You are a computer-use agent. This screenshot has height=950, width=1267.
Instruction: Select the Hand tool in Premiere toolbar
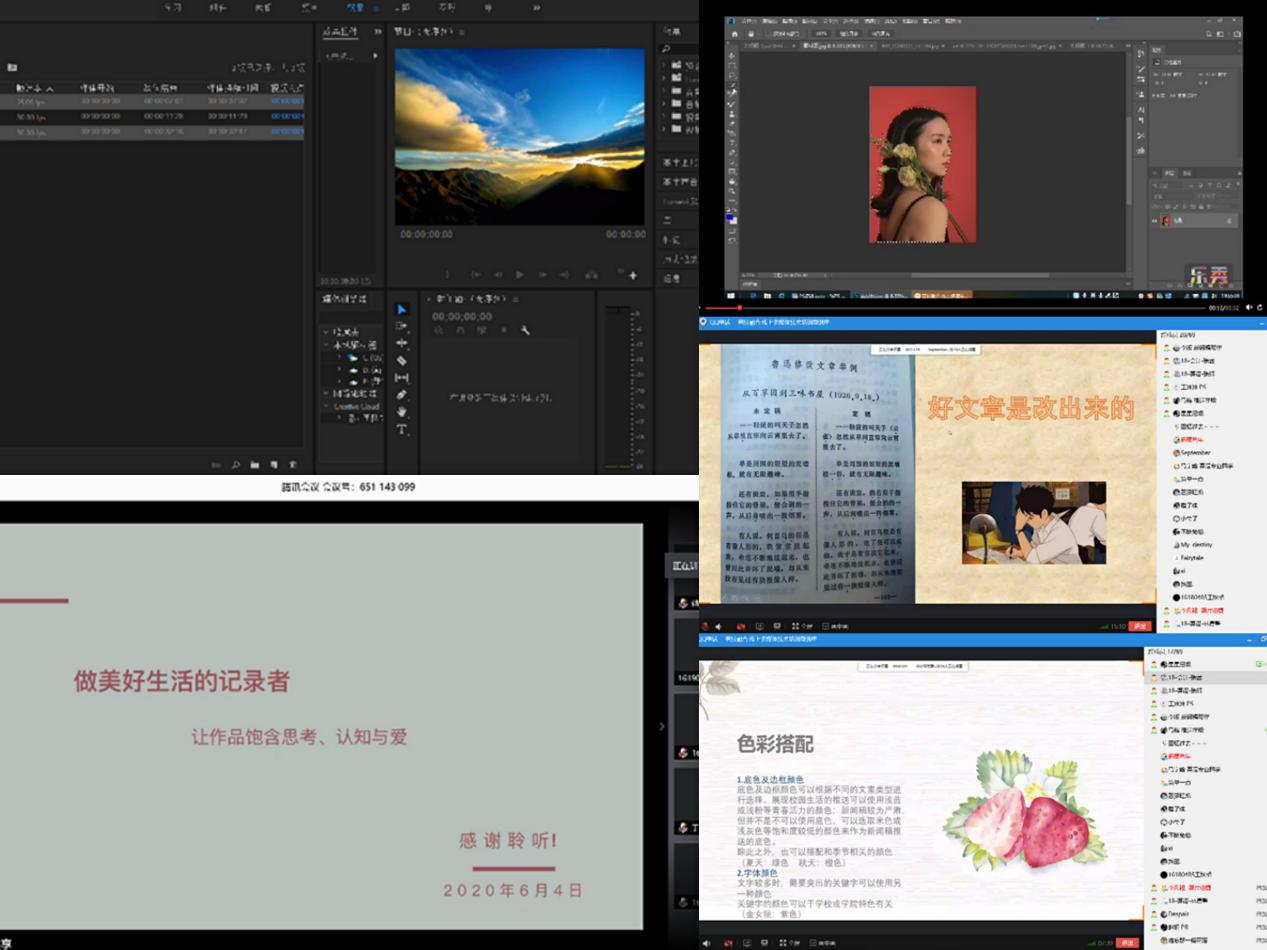click(x=401, y=411)
